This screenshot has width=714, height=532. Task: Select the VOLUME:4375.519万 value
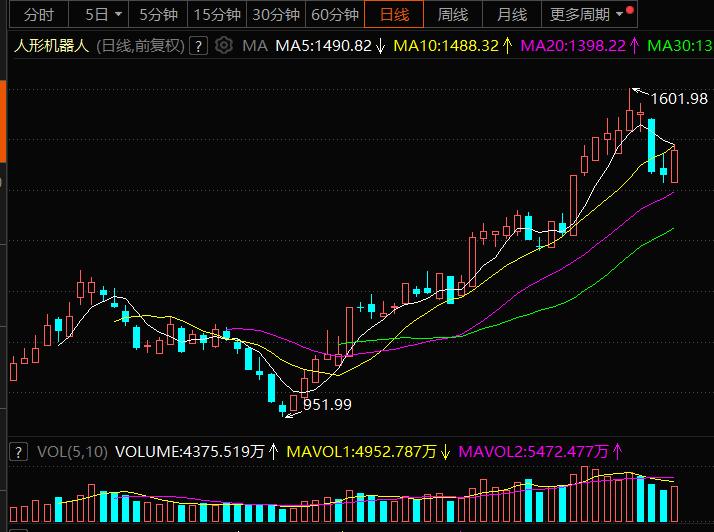189,451
